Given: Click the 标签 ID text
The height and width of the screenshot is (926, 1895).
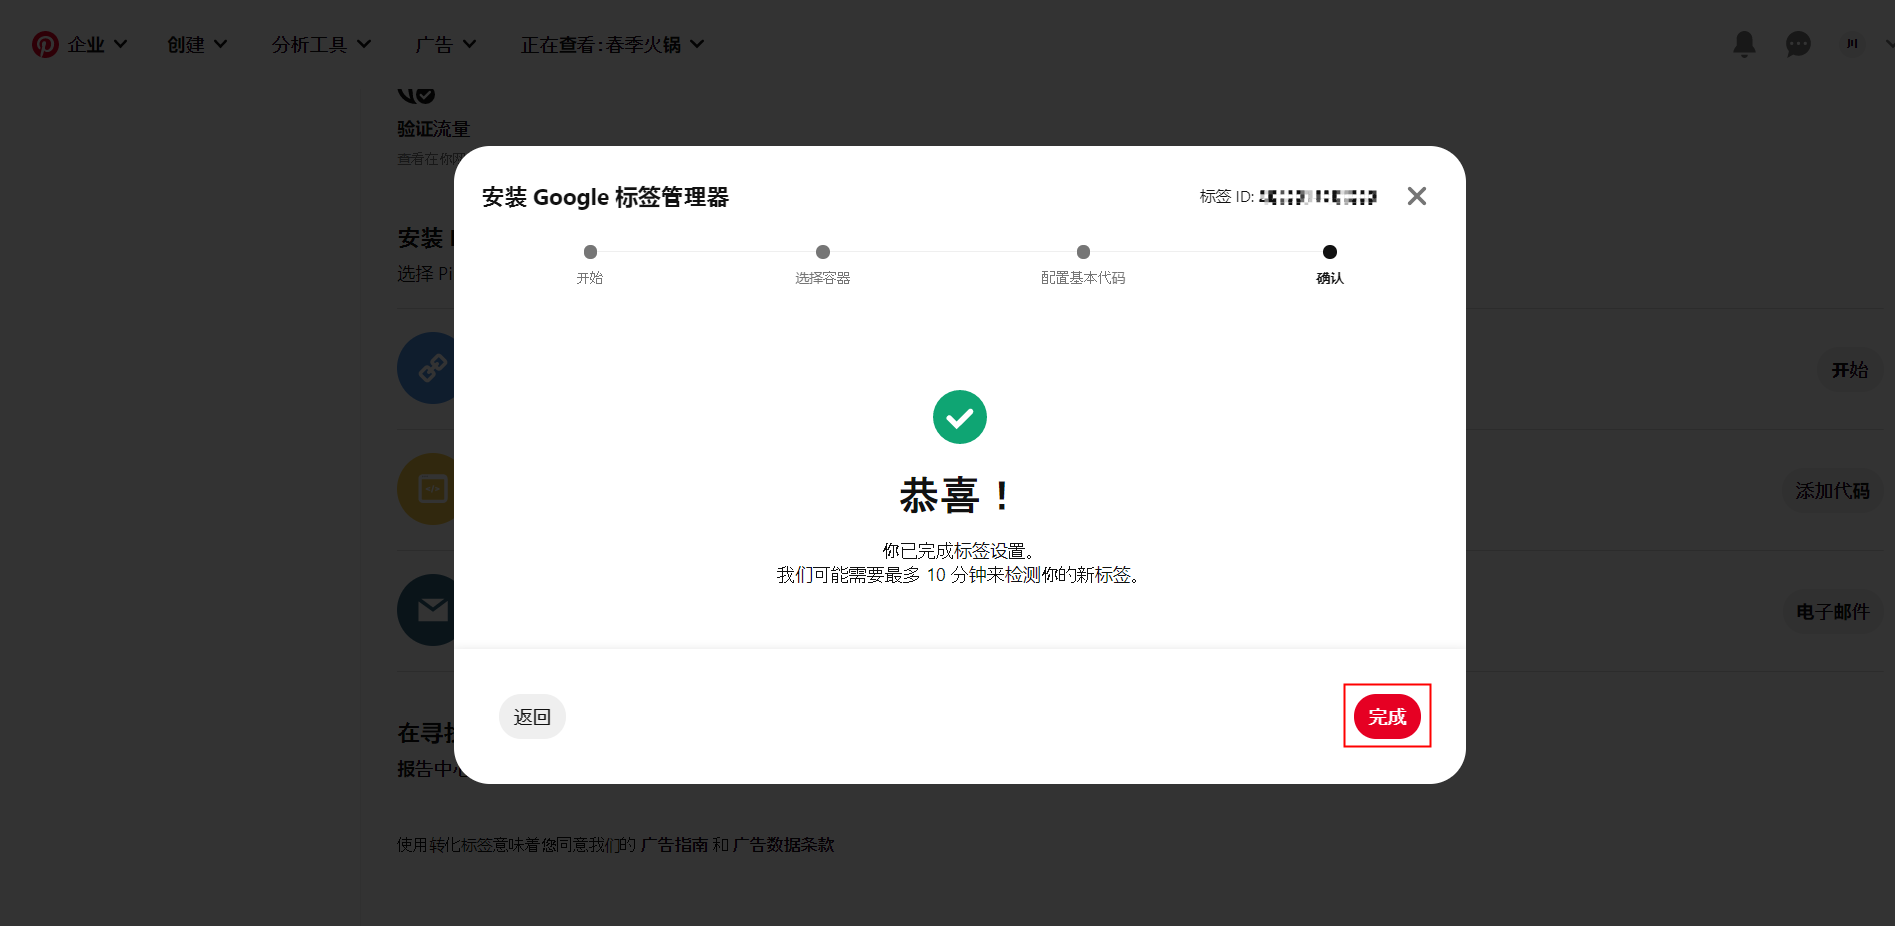Looking at the screenshot, I should (x=1288, y=196).
